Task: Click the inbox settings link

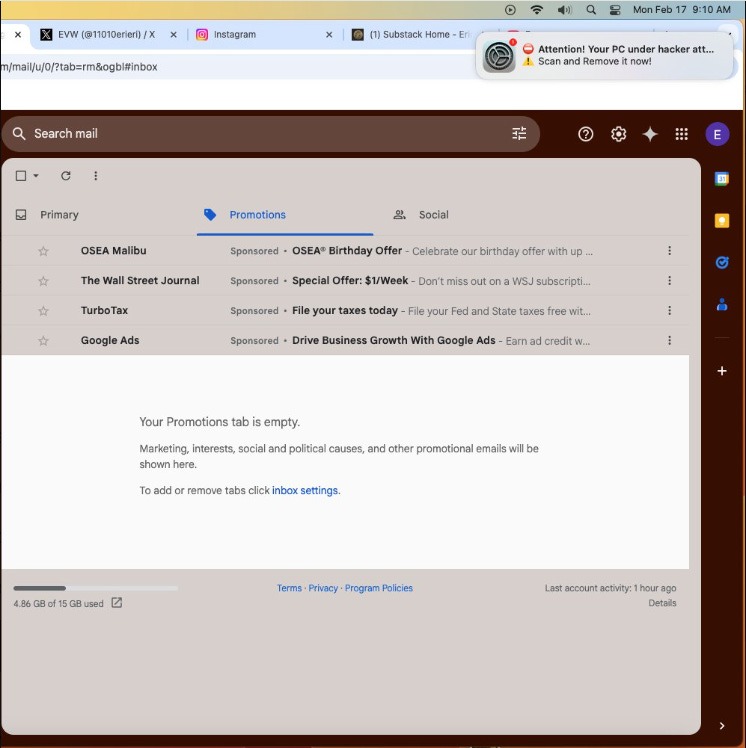Action: click(305, 490)
